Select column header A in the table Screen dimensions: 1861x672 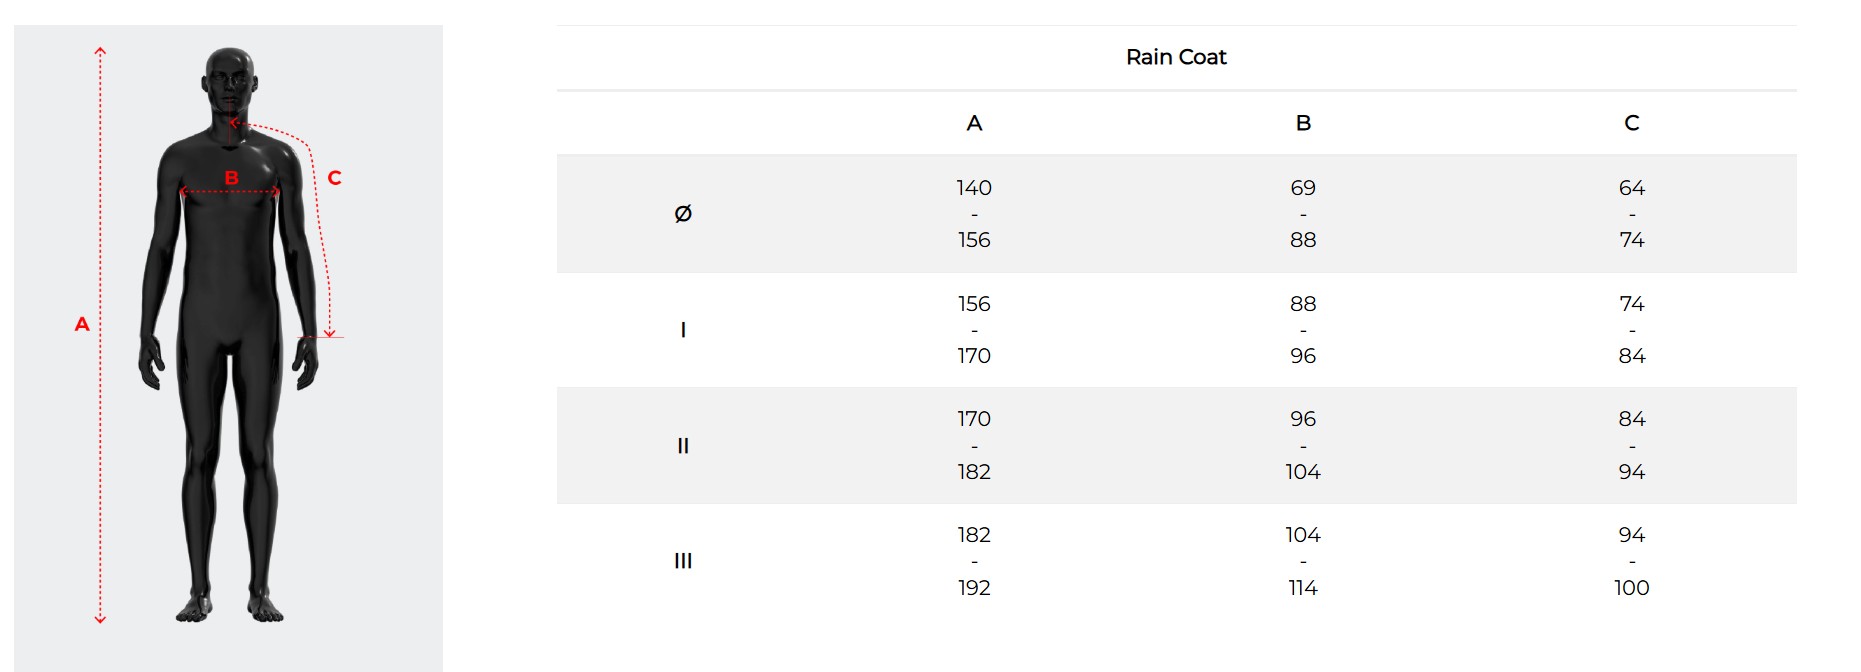[x=974, y=123]
